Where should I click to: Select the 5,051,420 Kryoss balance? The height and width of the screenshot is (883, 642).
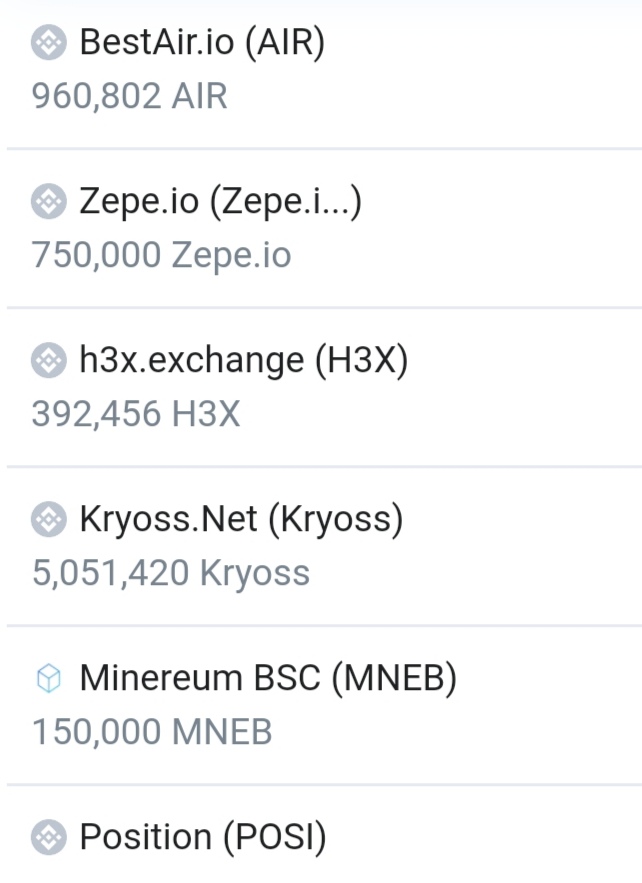point(171,573)
